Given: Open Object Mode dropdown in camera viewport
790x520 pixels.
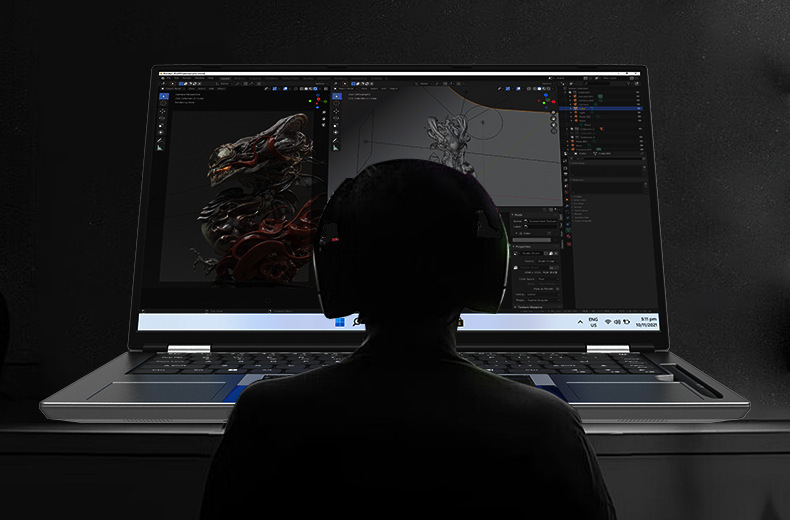Looking at the screenshot, I should point(174,89).
